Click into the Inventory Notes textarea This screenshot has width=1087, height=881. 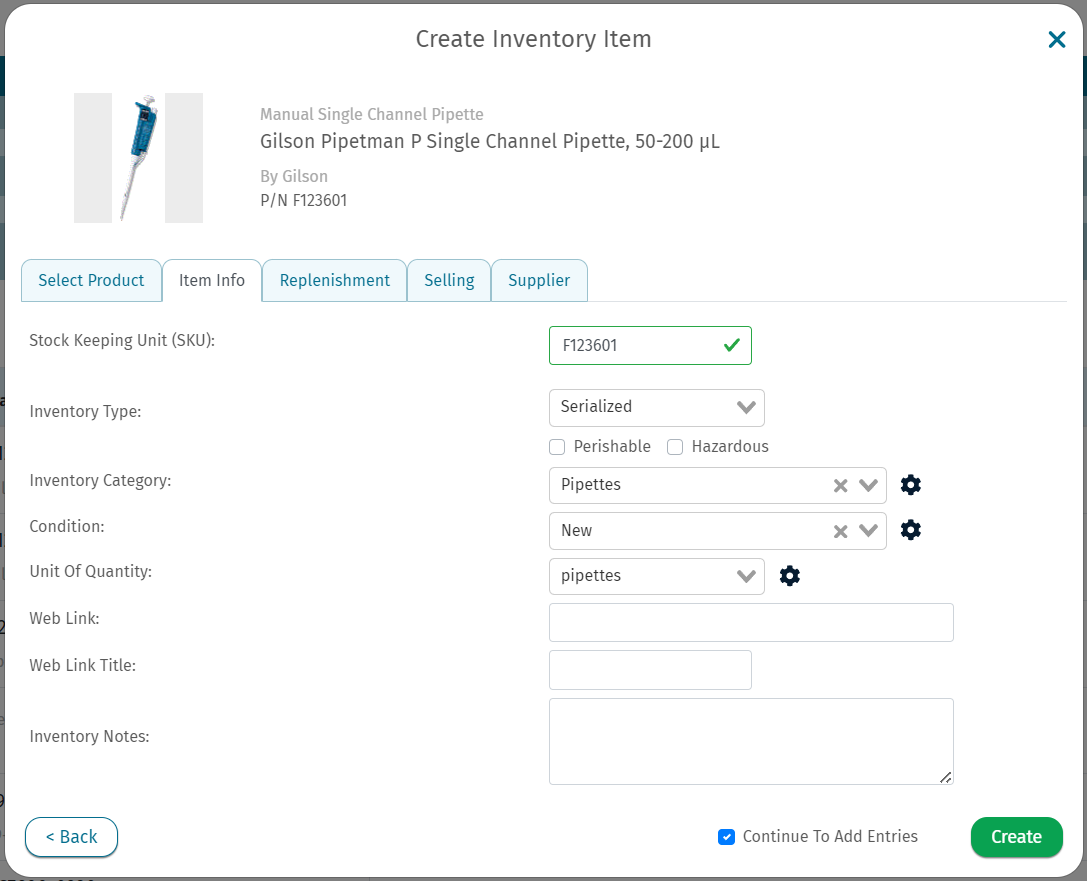point(751,741)
